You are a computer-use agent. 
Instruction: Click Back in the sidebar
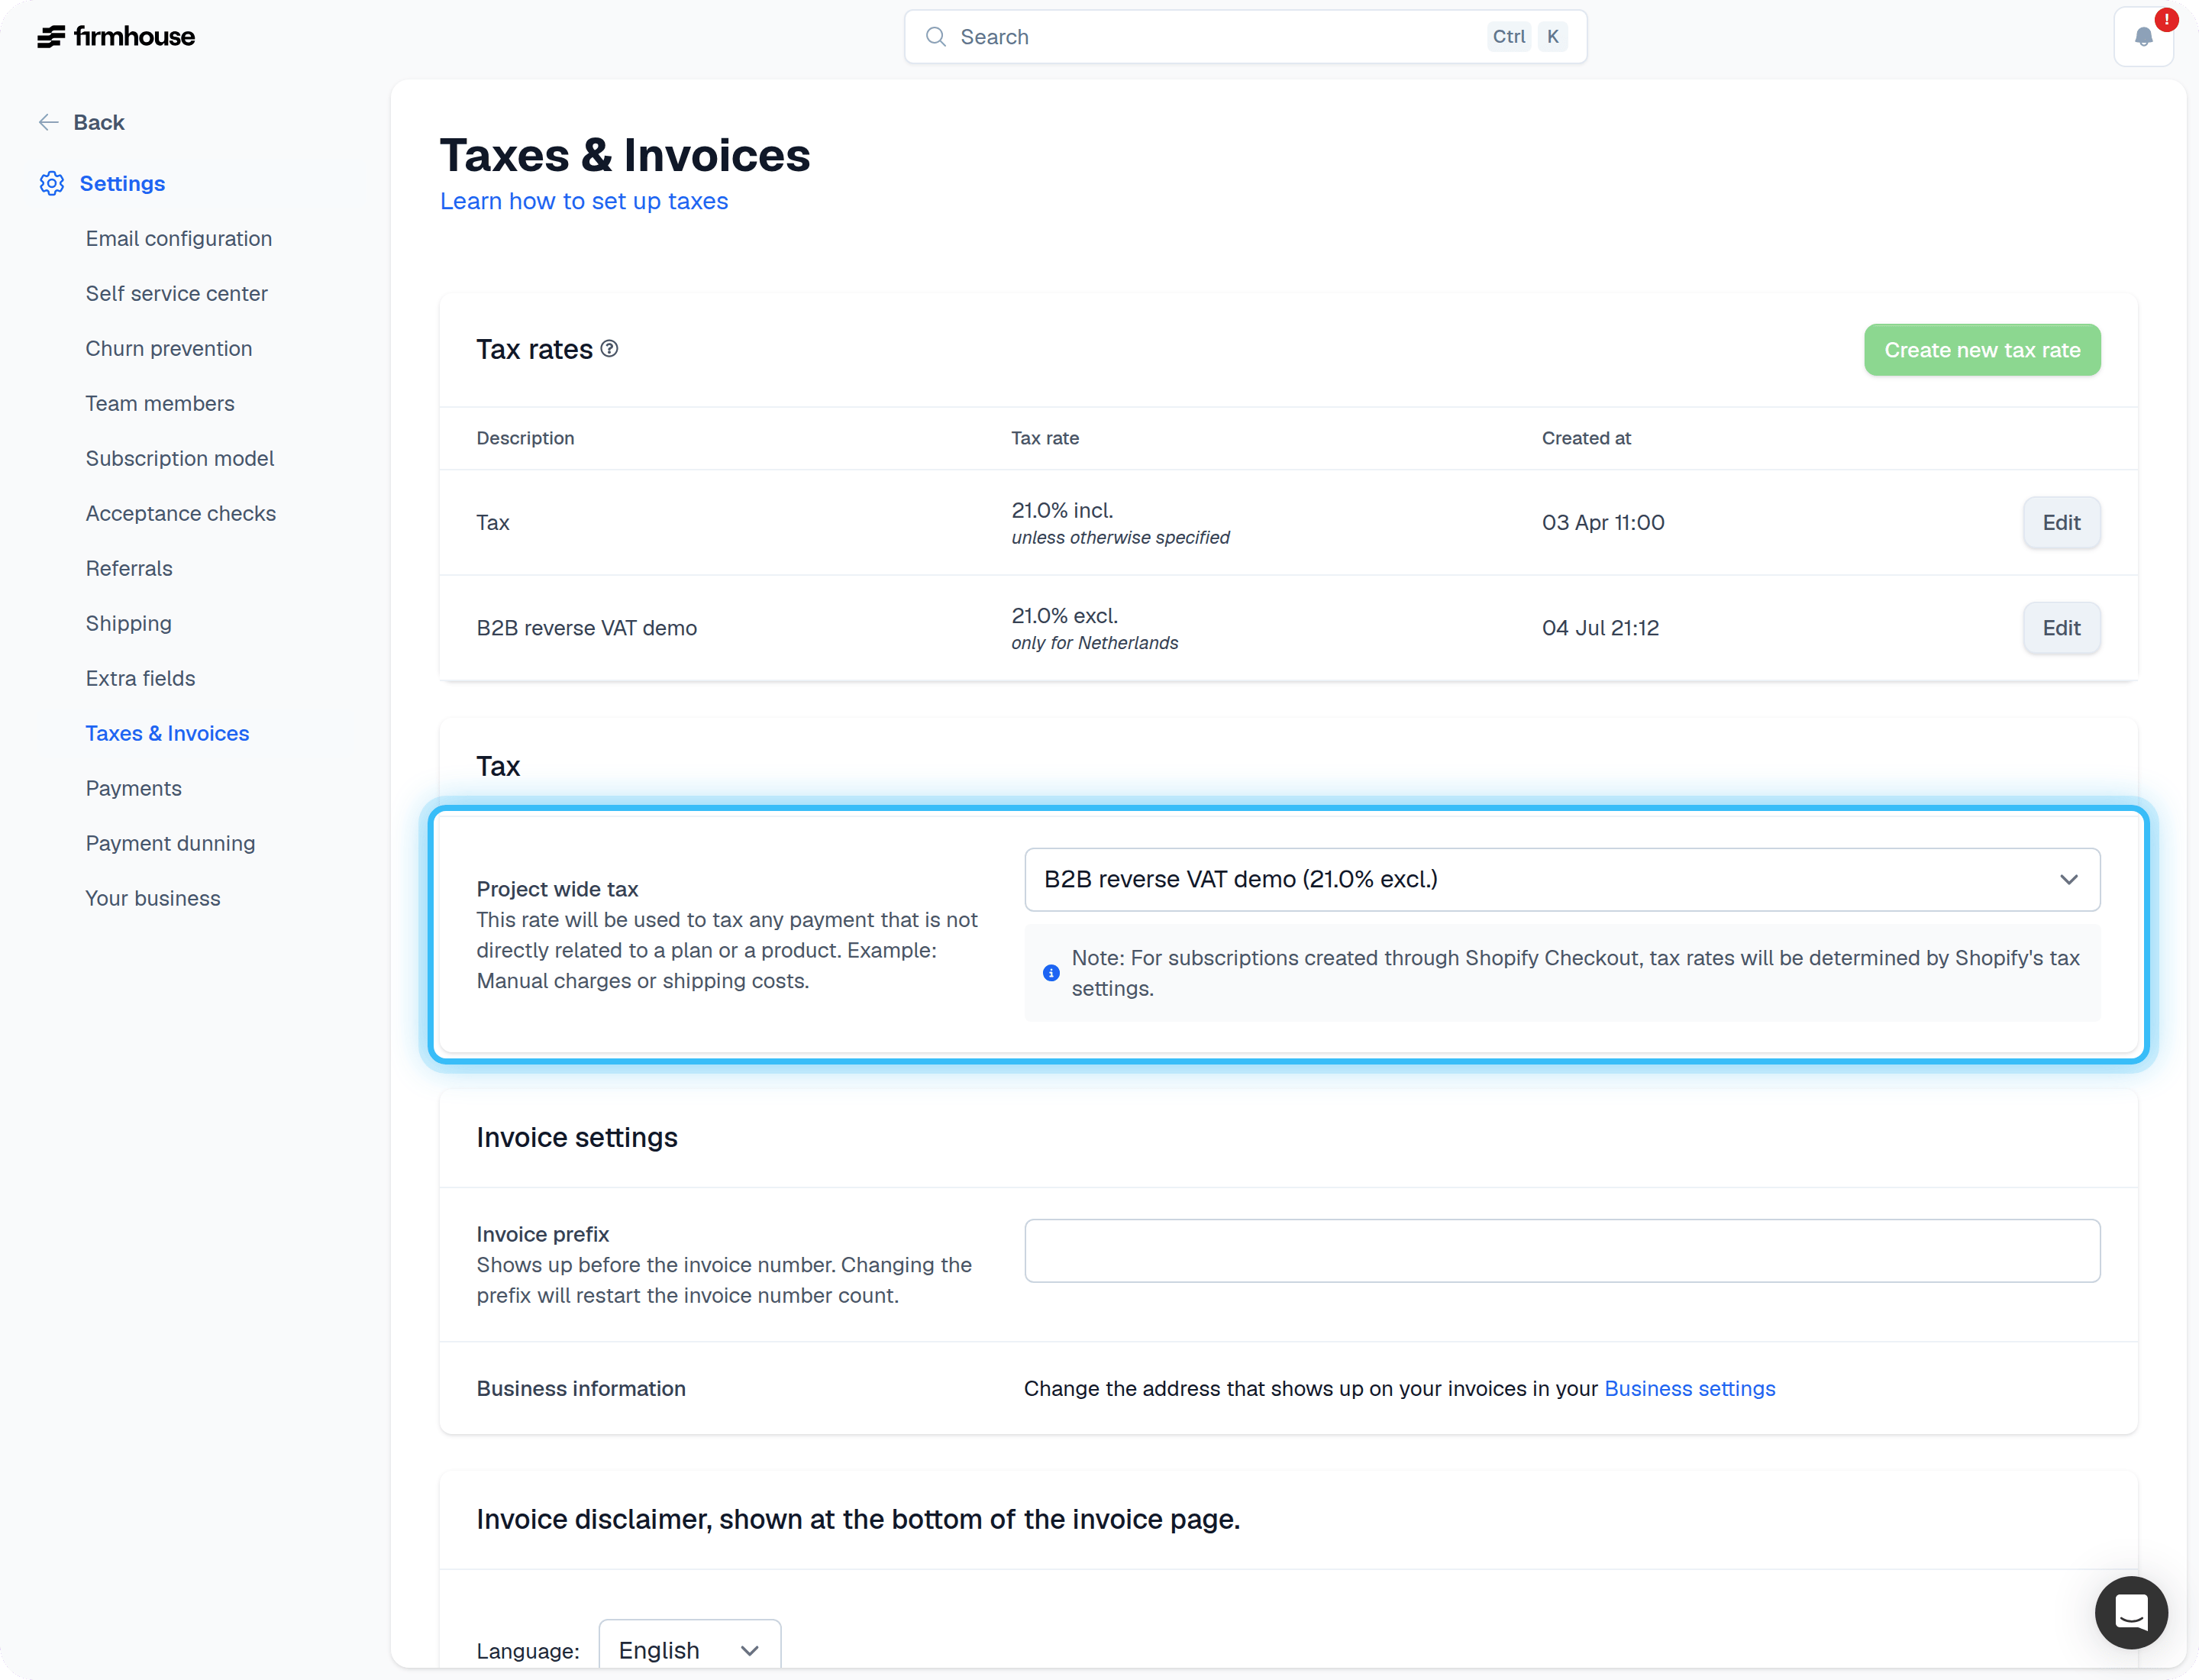[x=99, y=122]
